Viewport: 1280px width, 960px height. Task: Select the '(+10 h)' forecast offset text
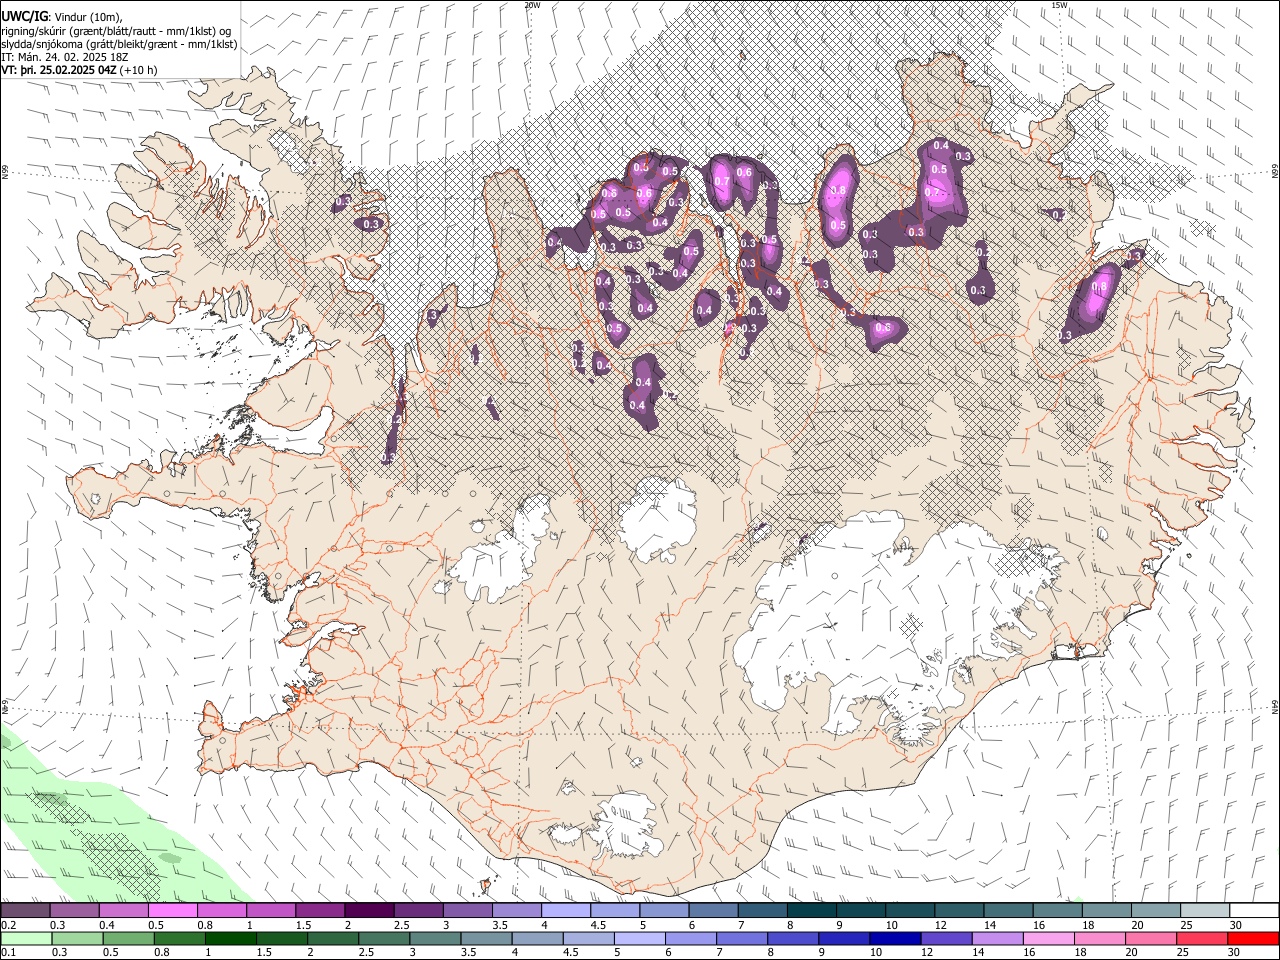click(x=139, y=70)
